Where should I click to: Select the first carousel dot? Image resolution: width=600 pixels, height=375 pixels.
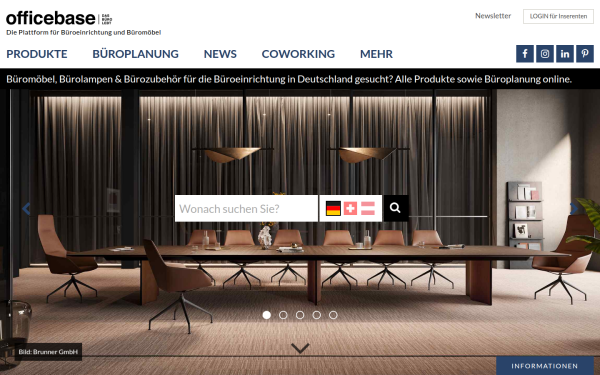pyautogui.click(x=267, y=315)
